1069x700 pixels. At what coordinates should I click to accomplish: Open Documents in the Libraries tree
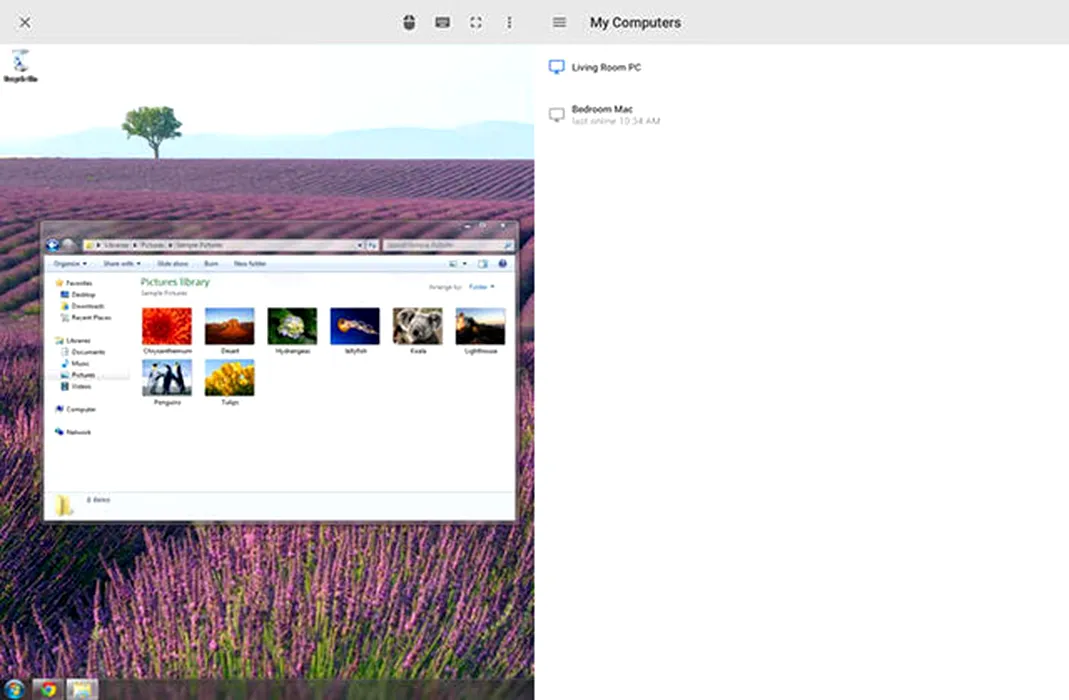click(88, 352)
